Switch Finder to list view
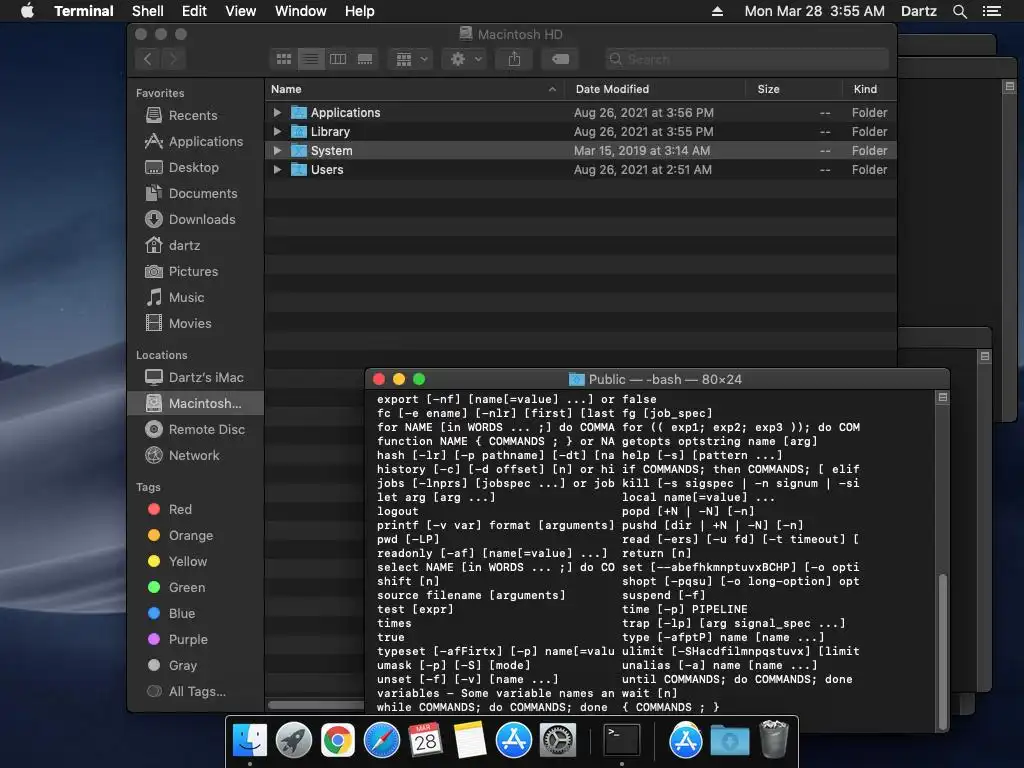Screen dimensions: 1024x768 (x=311, y=59)
